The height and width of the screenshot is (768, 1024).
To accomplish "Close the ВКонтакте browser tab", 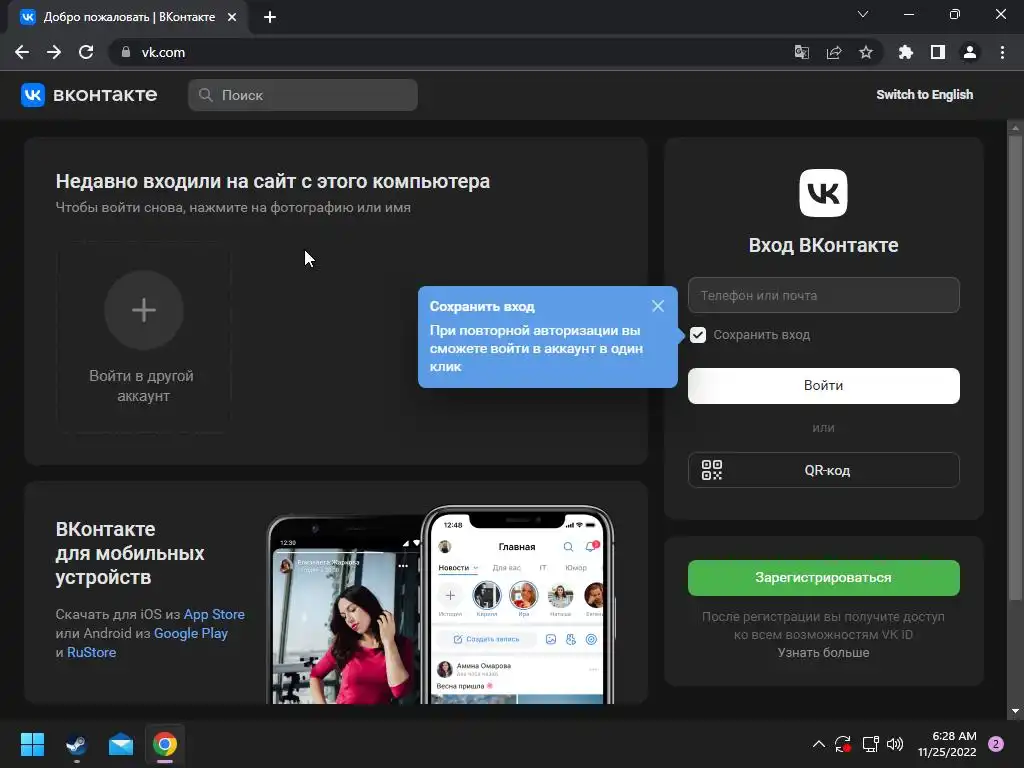I will [x=232, y=17].
